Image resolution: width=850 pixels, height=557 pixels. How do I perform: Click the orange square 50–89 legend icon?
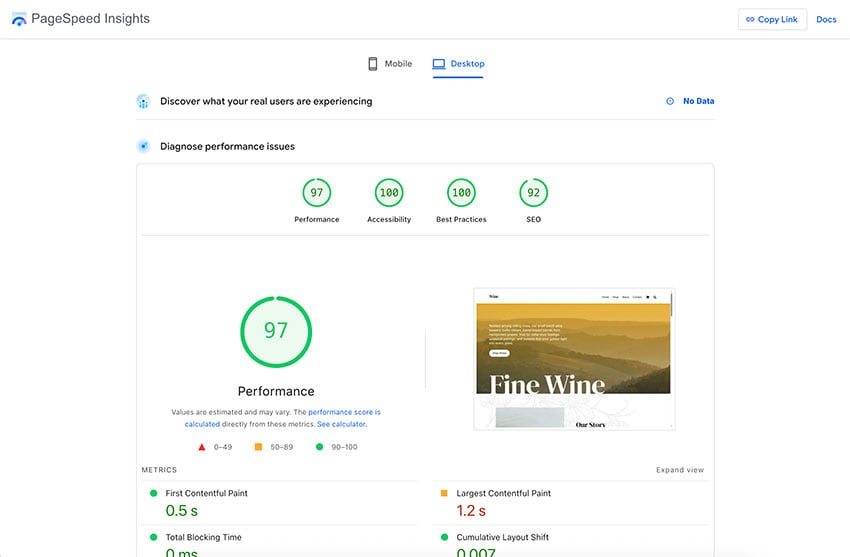[x=259, y=447]
